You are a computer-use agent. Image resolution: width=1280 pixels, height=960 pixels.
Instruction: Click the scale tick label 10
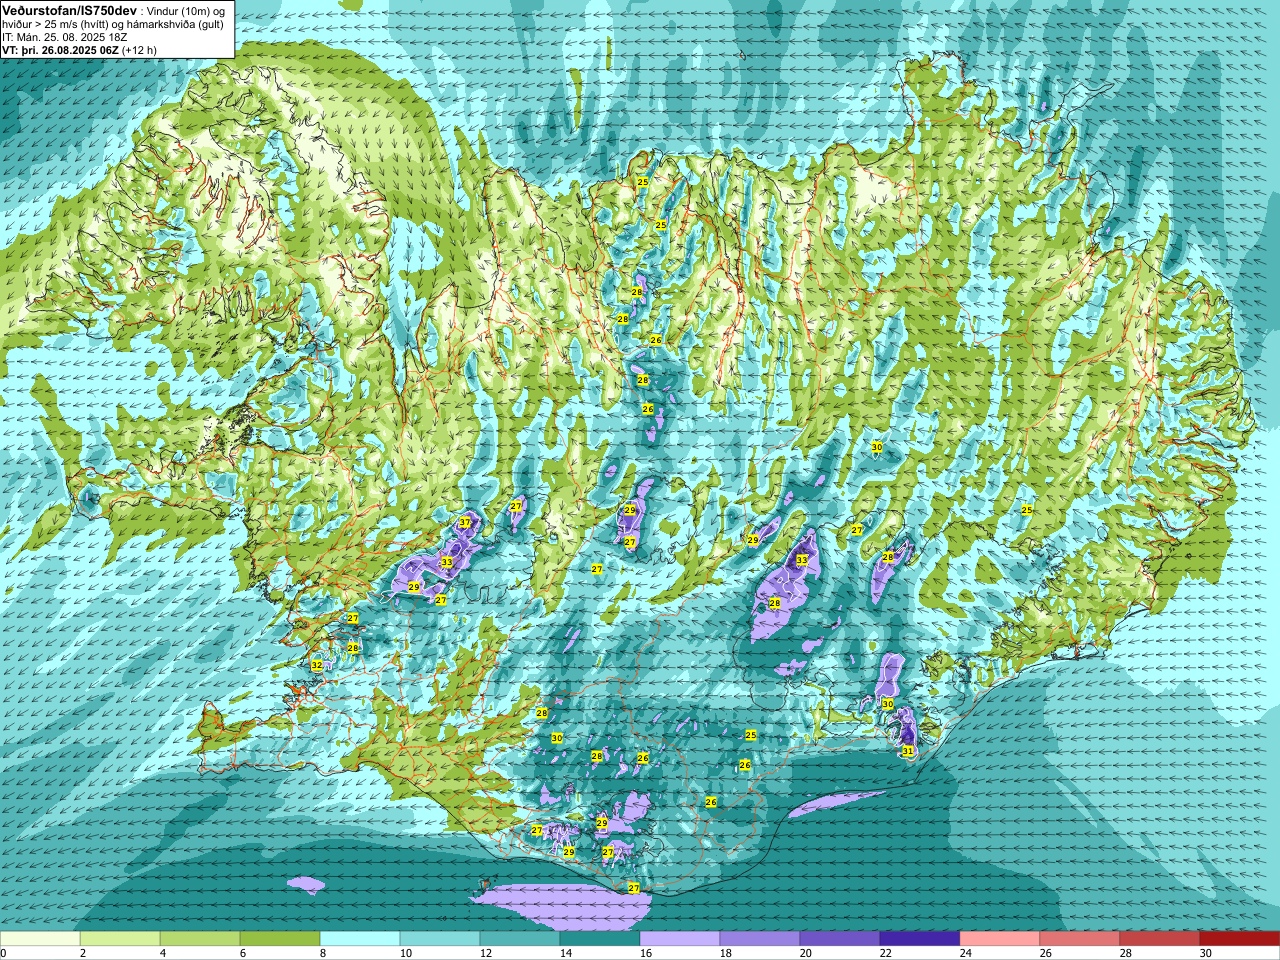pos(405,953)
